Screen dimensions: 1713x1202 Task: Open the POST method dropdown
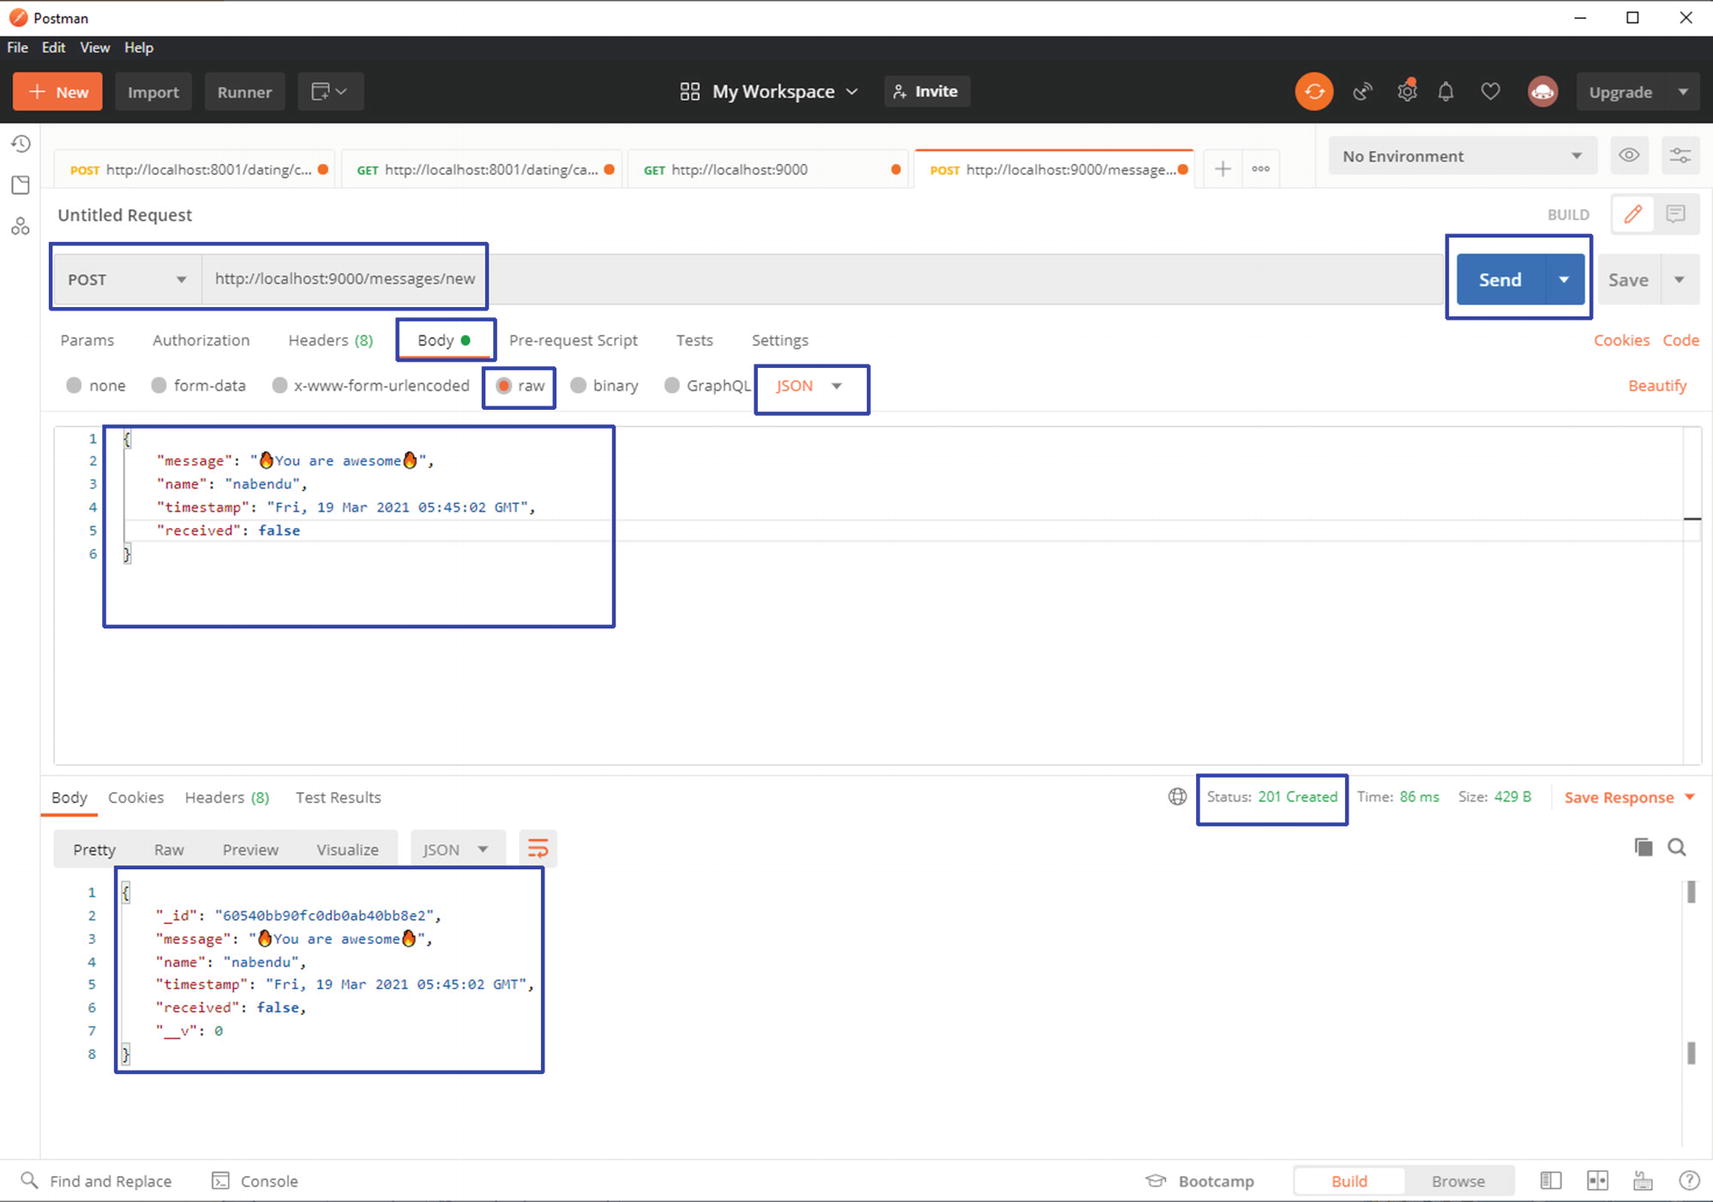pos(126,280)
